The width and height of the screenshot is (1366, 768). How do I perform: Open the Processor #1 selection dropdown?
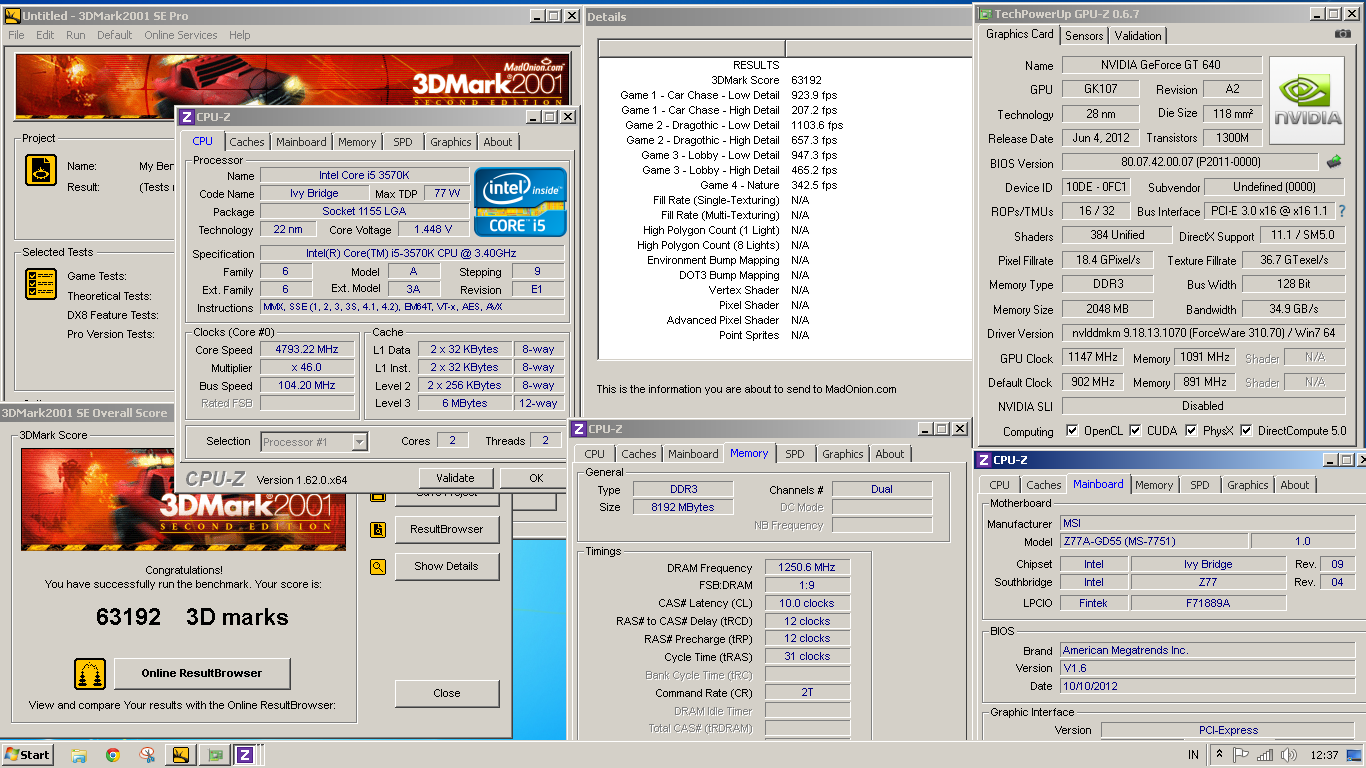coord(314,441)
